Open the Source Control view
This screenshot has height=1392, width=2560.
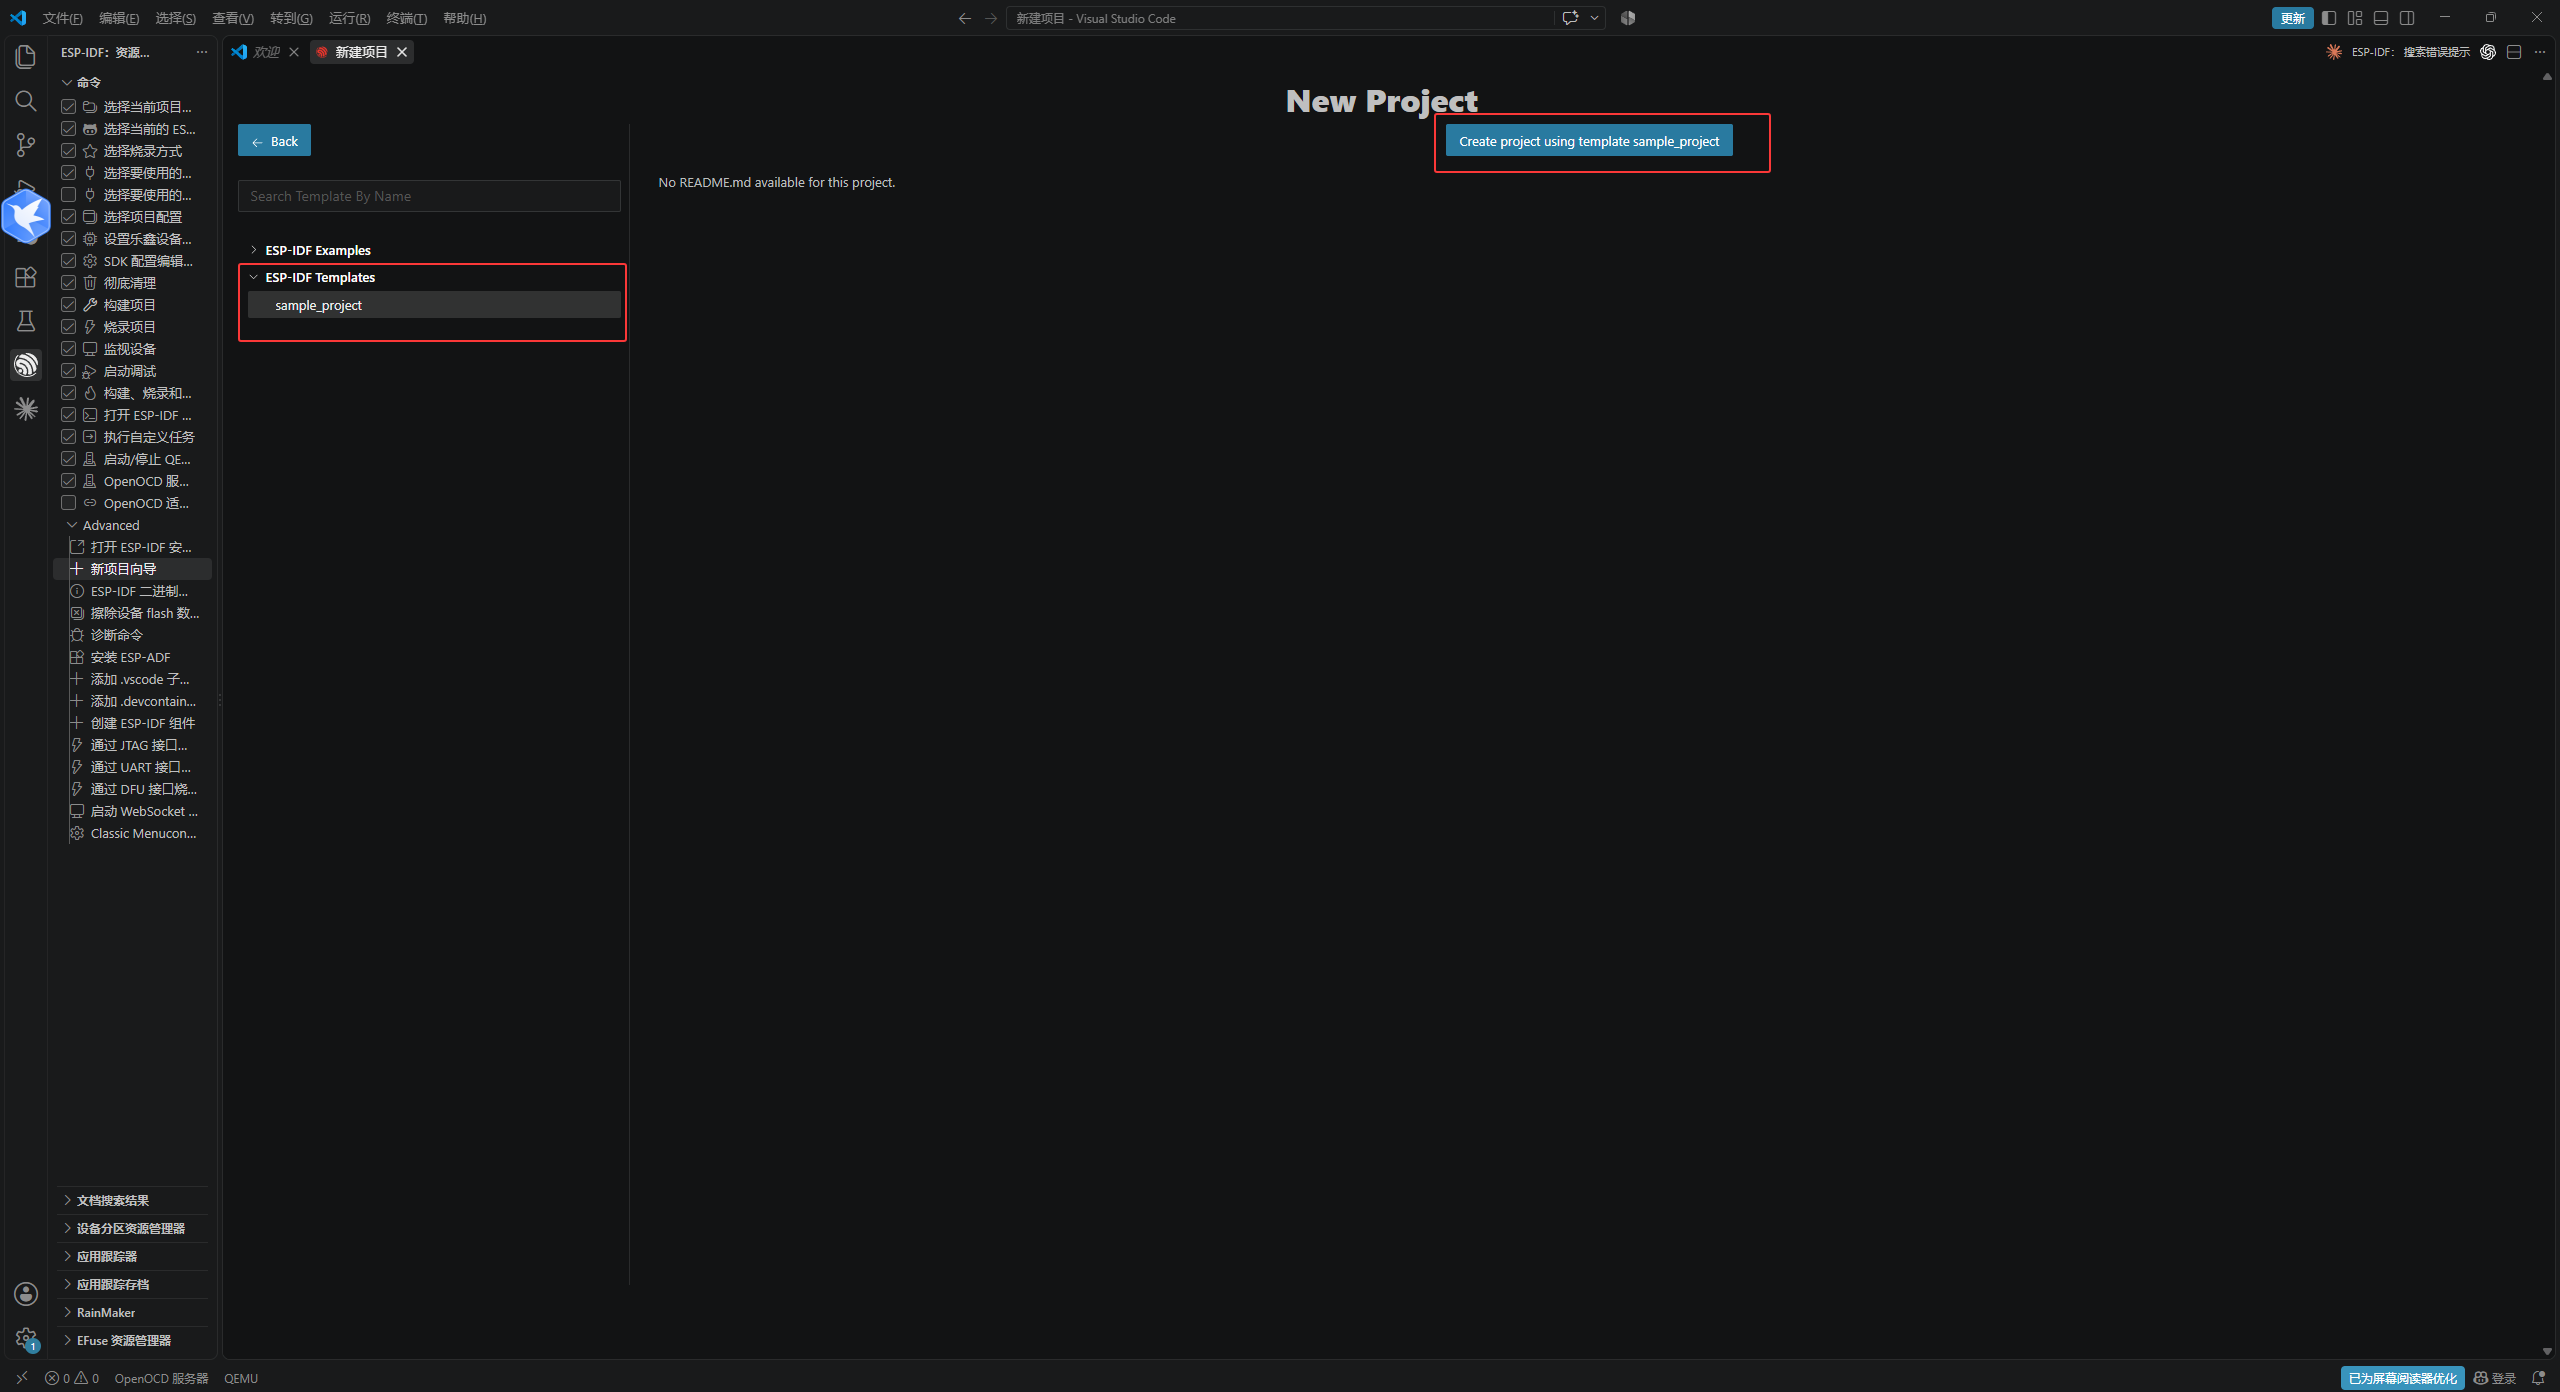[x=26, y=145]
